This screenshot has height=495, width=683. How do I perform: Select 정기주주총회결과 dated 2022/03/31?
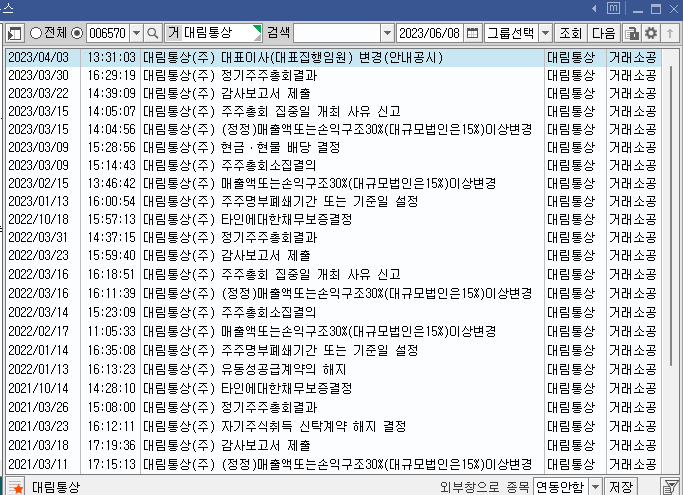pyautogui.click(x=230, y=237)
